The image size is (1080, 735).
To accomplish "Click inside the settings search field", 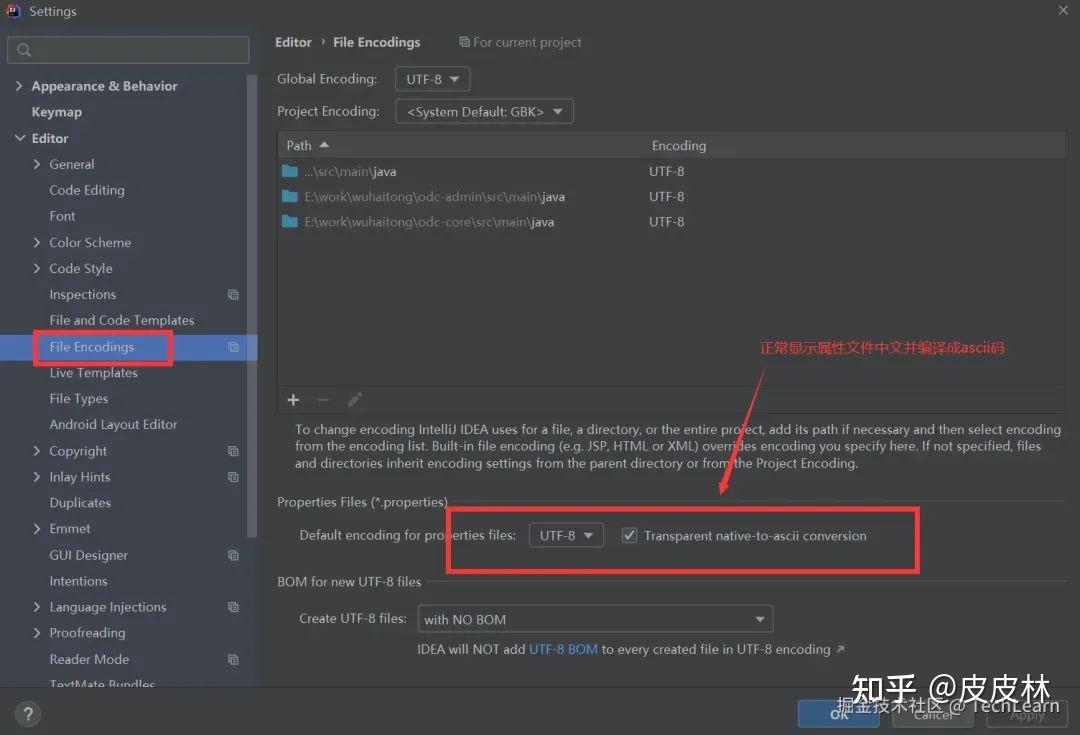I will pos(128,49).
